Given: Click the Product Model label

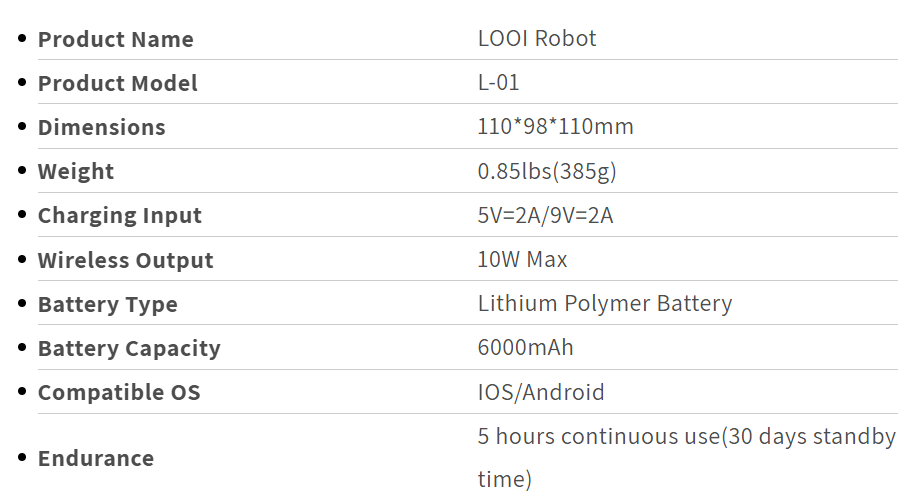Looking at the screenshot, I should tap(118, 83).
